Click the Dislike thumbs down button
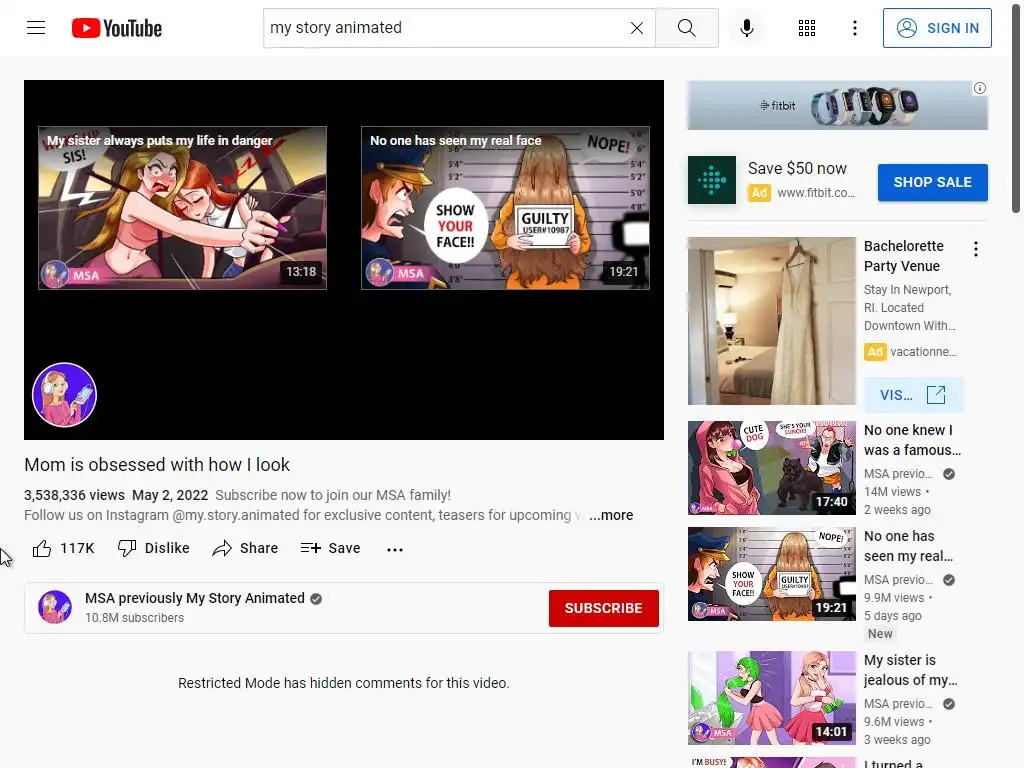This screenshot has height=768, width=1024. click(153, 548)
